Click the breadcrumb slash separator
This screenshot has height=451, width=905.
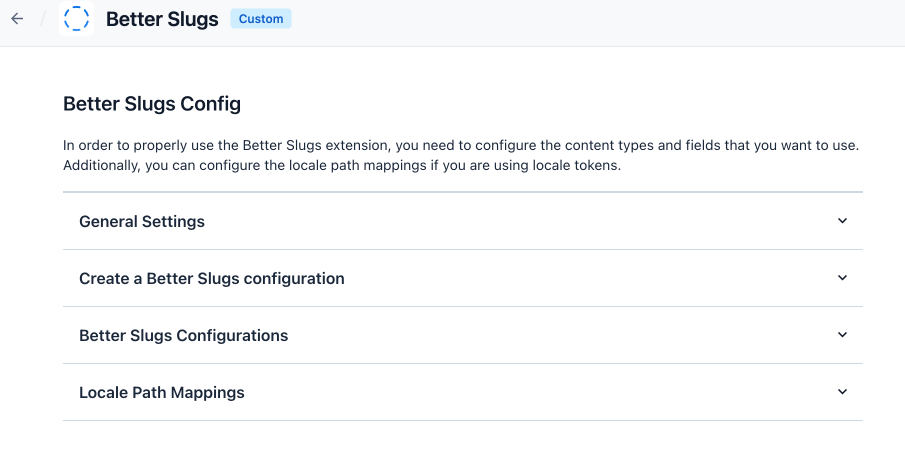[43, 19]
